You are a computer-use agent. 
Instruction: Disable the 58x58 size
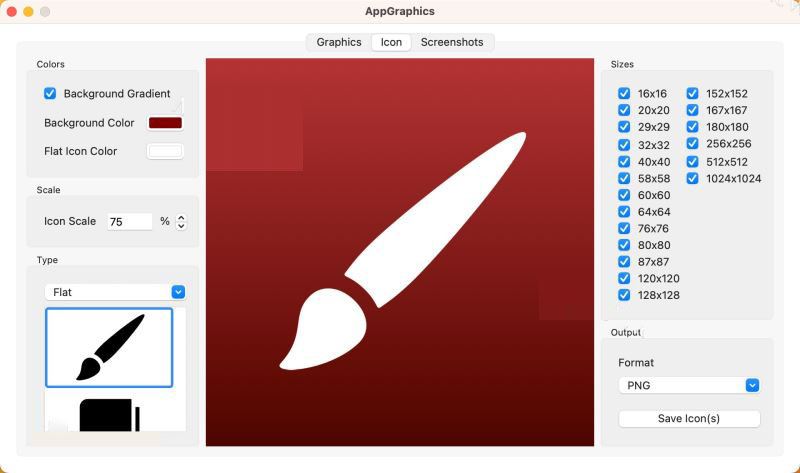coord(624,179)
